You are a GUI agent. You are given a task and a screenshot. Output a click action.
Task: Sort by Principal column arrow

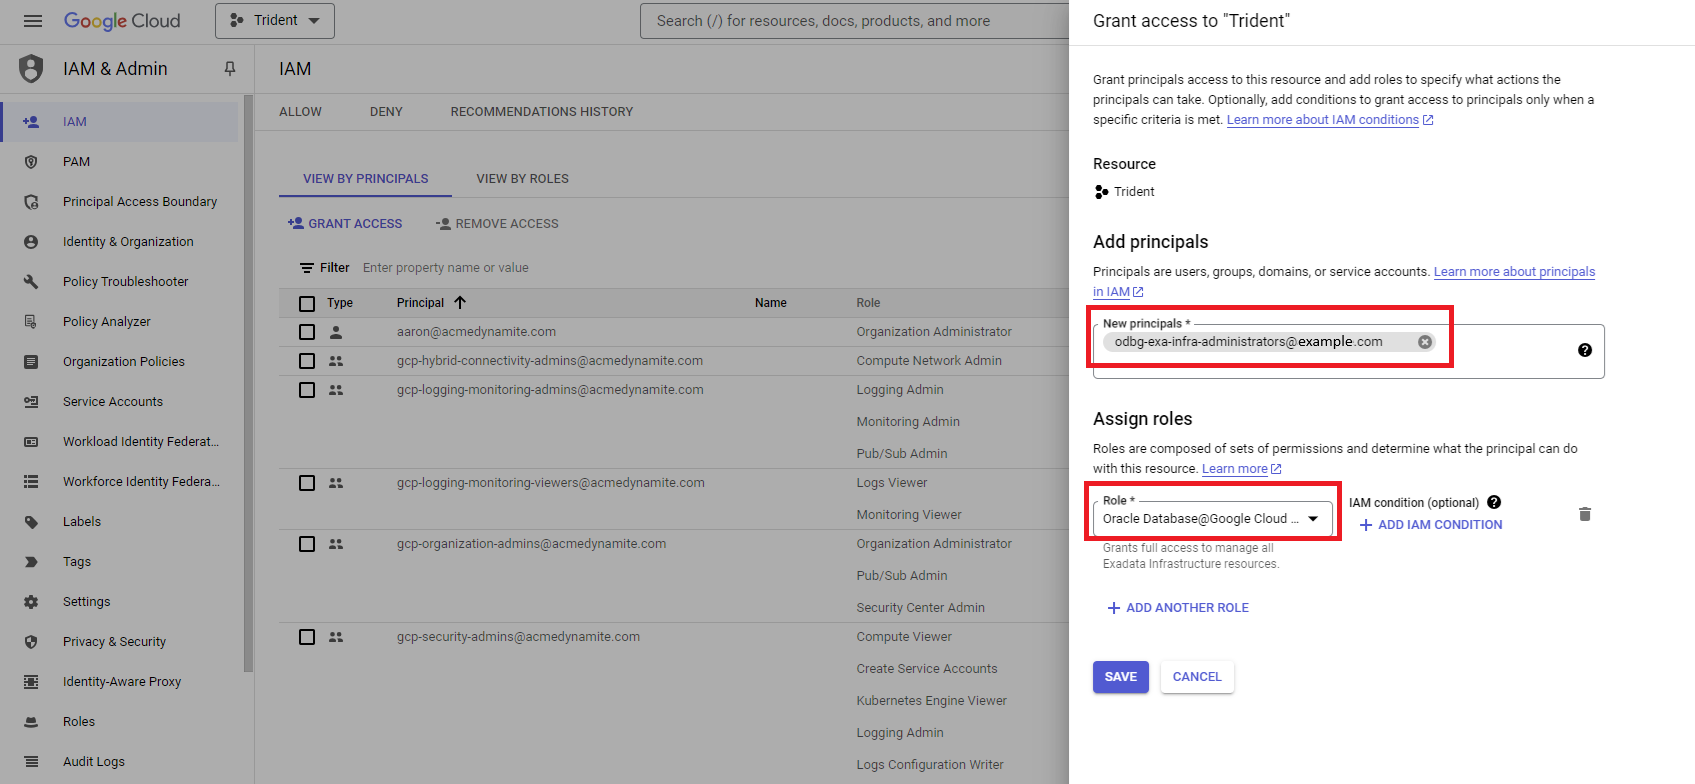(460, 303)
